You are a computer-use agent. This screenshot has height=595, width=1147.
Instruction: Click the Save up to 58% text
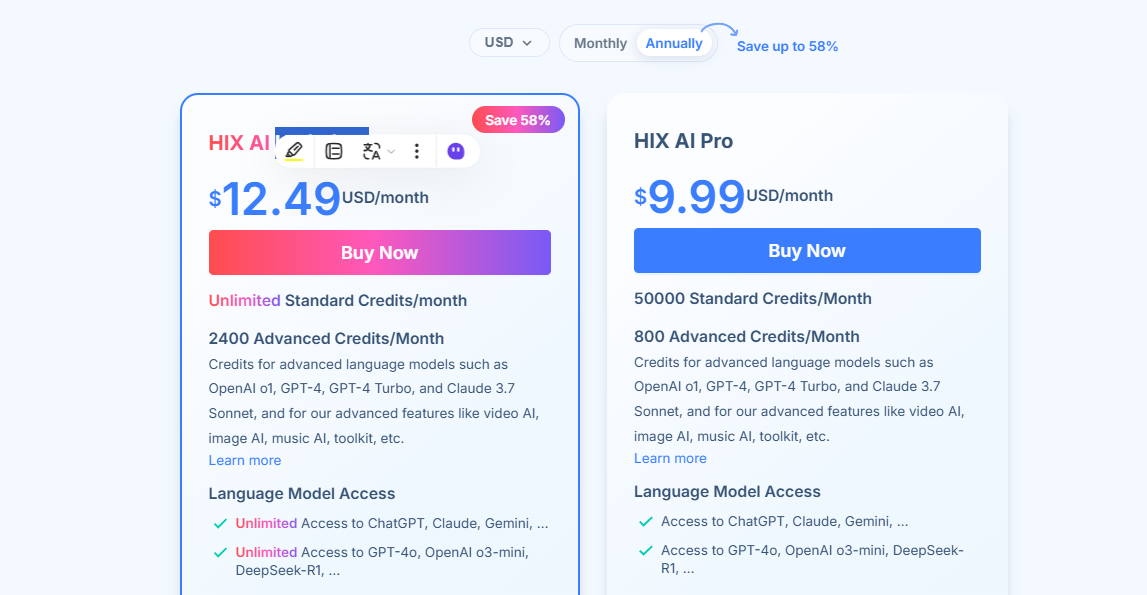click(x=787, y=46)
